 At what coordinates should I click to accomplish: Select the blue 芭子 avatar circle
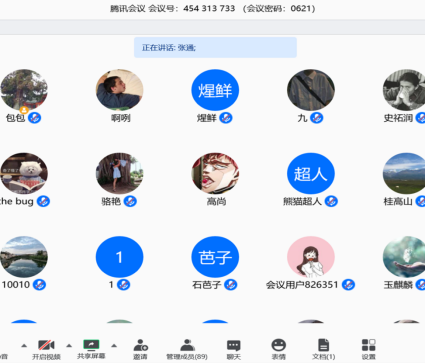click(x=215, y=257)
